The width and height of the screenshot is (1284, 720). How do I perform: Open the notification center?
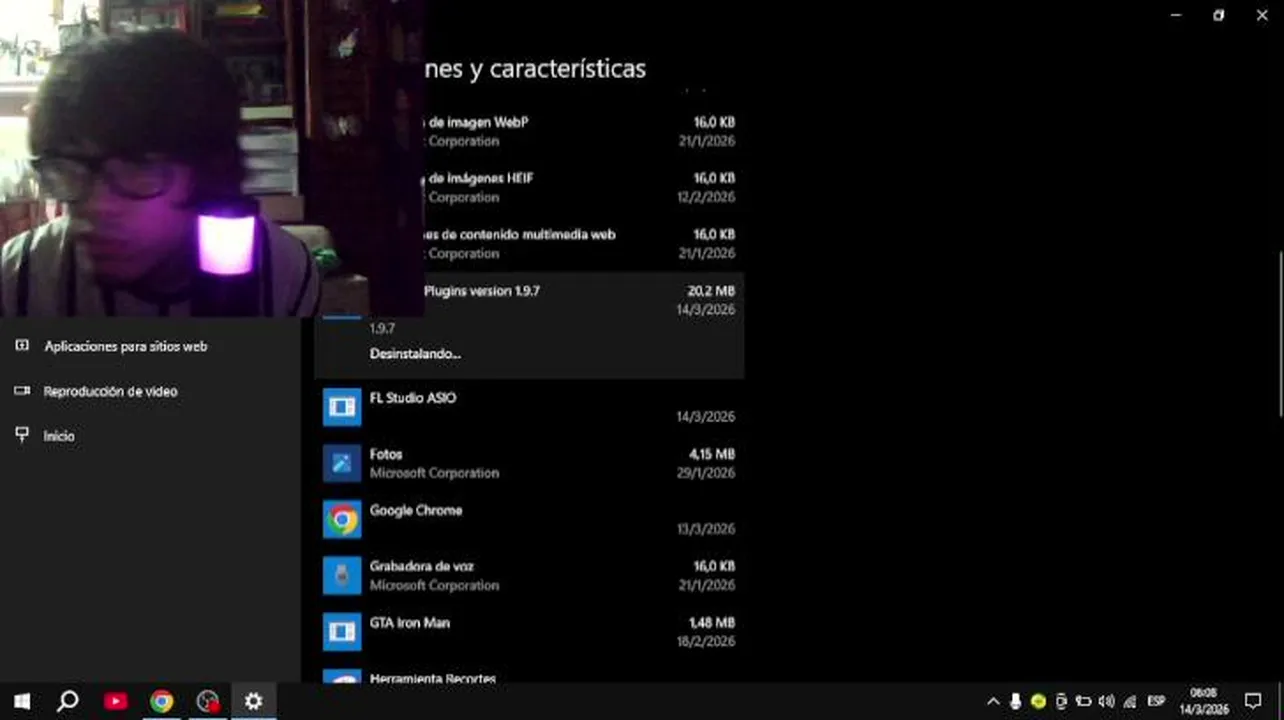[x=1253, y=701]
